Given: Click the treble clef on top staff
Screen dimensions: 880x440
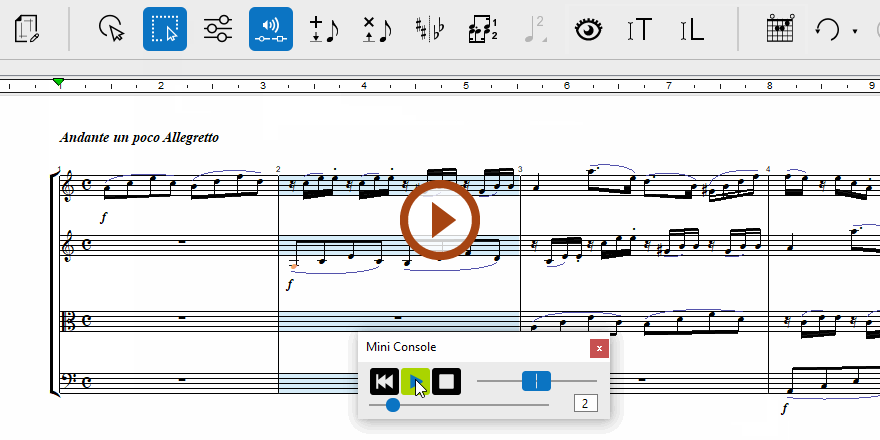Looking at the screenshot, I should (x=69, y=186).
